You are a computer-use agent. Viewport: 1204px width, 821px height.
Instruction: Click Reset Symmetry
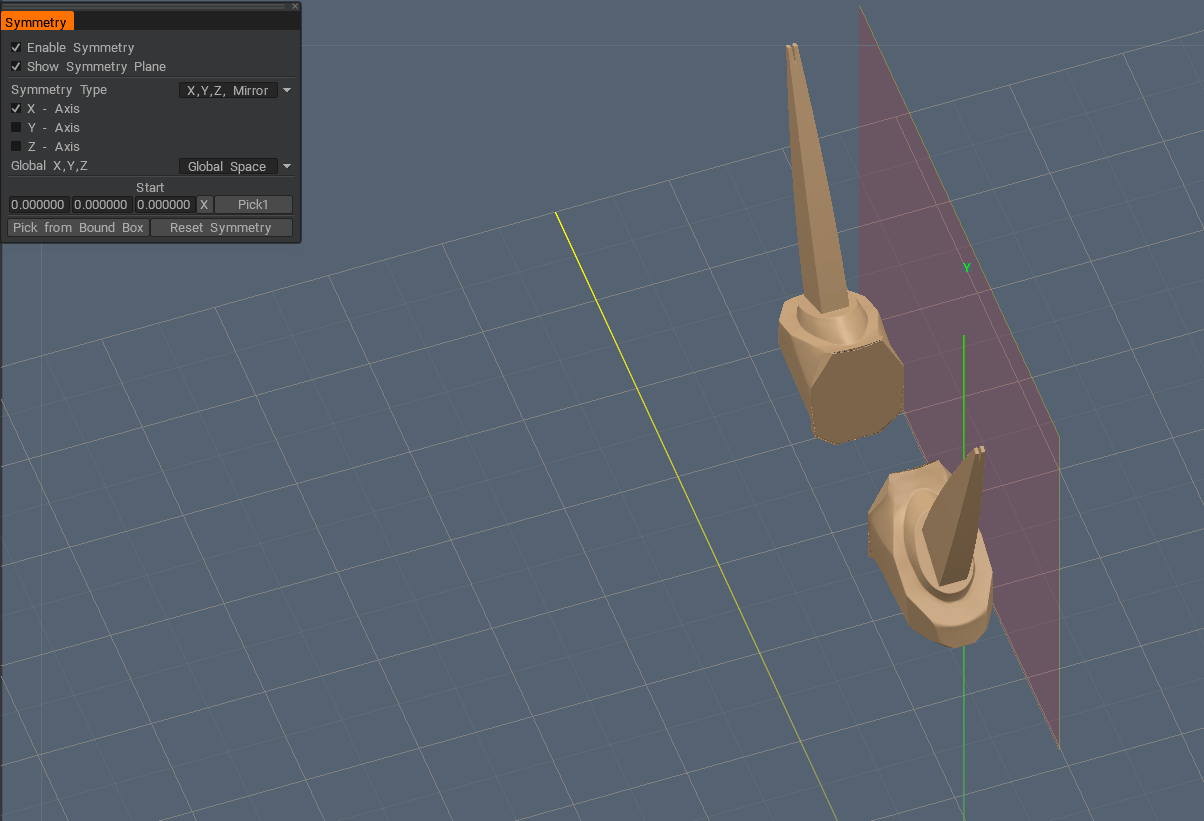point(221,228)
